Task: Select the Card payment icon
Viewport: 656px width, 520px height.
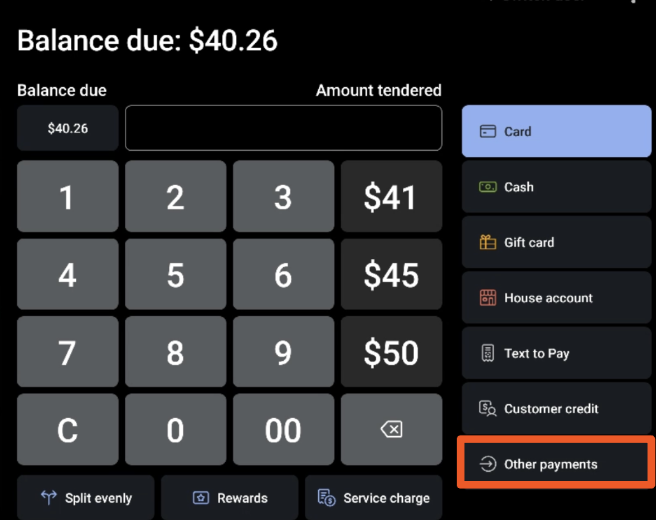Action: (488, 132)
